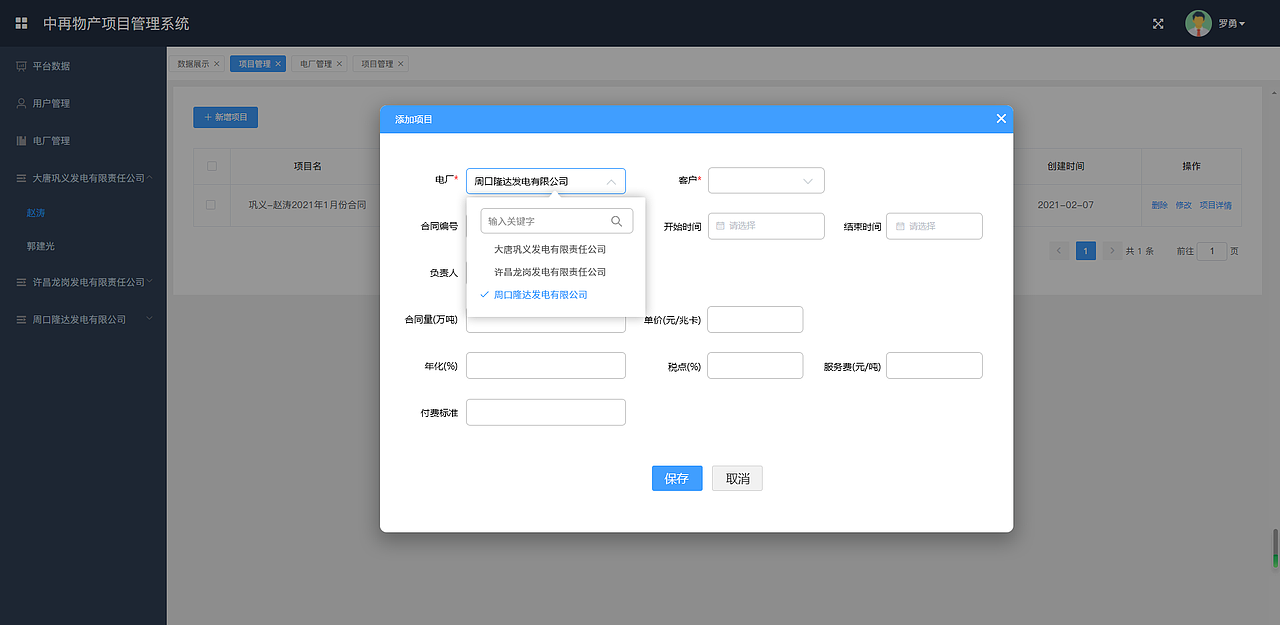Close the last 项目管理 tab
This screenshot has height=625, width=1280.
pyautogui.click(x=401, y=64)
